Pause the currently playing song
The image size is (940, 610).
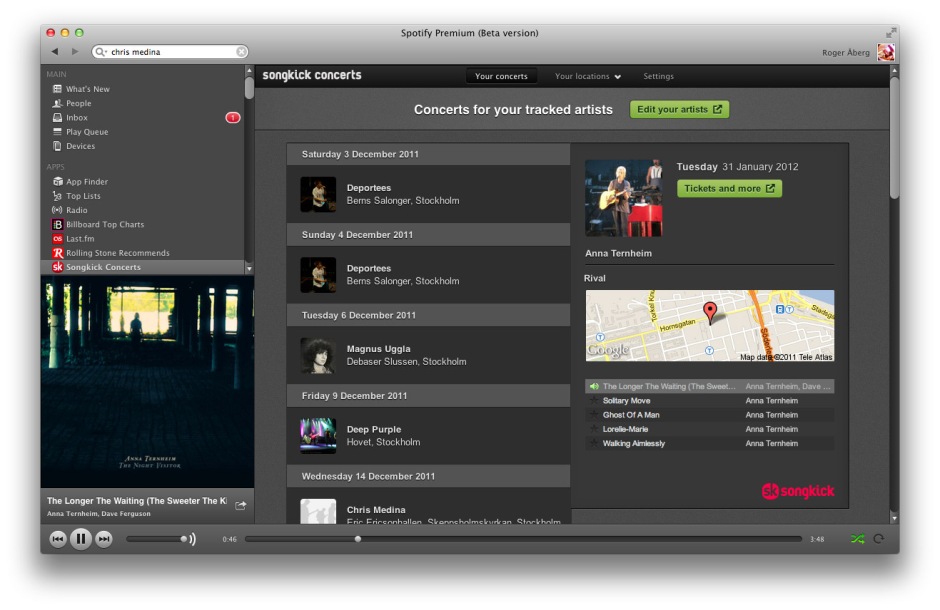click(81, 539)
